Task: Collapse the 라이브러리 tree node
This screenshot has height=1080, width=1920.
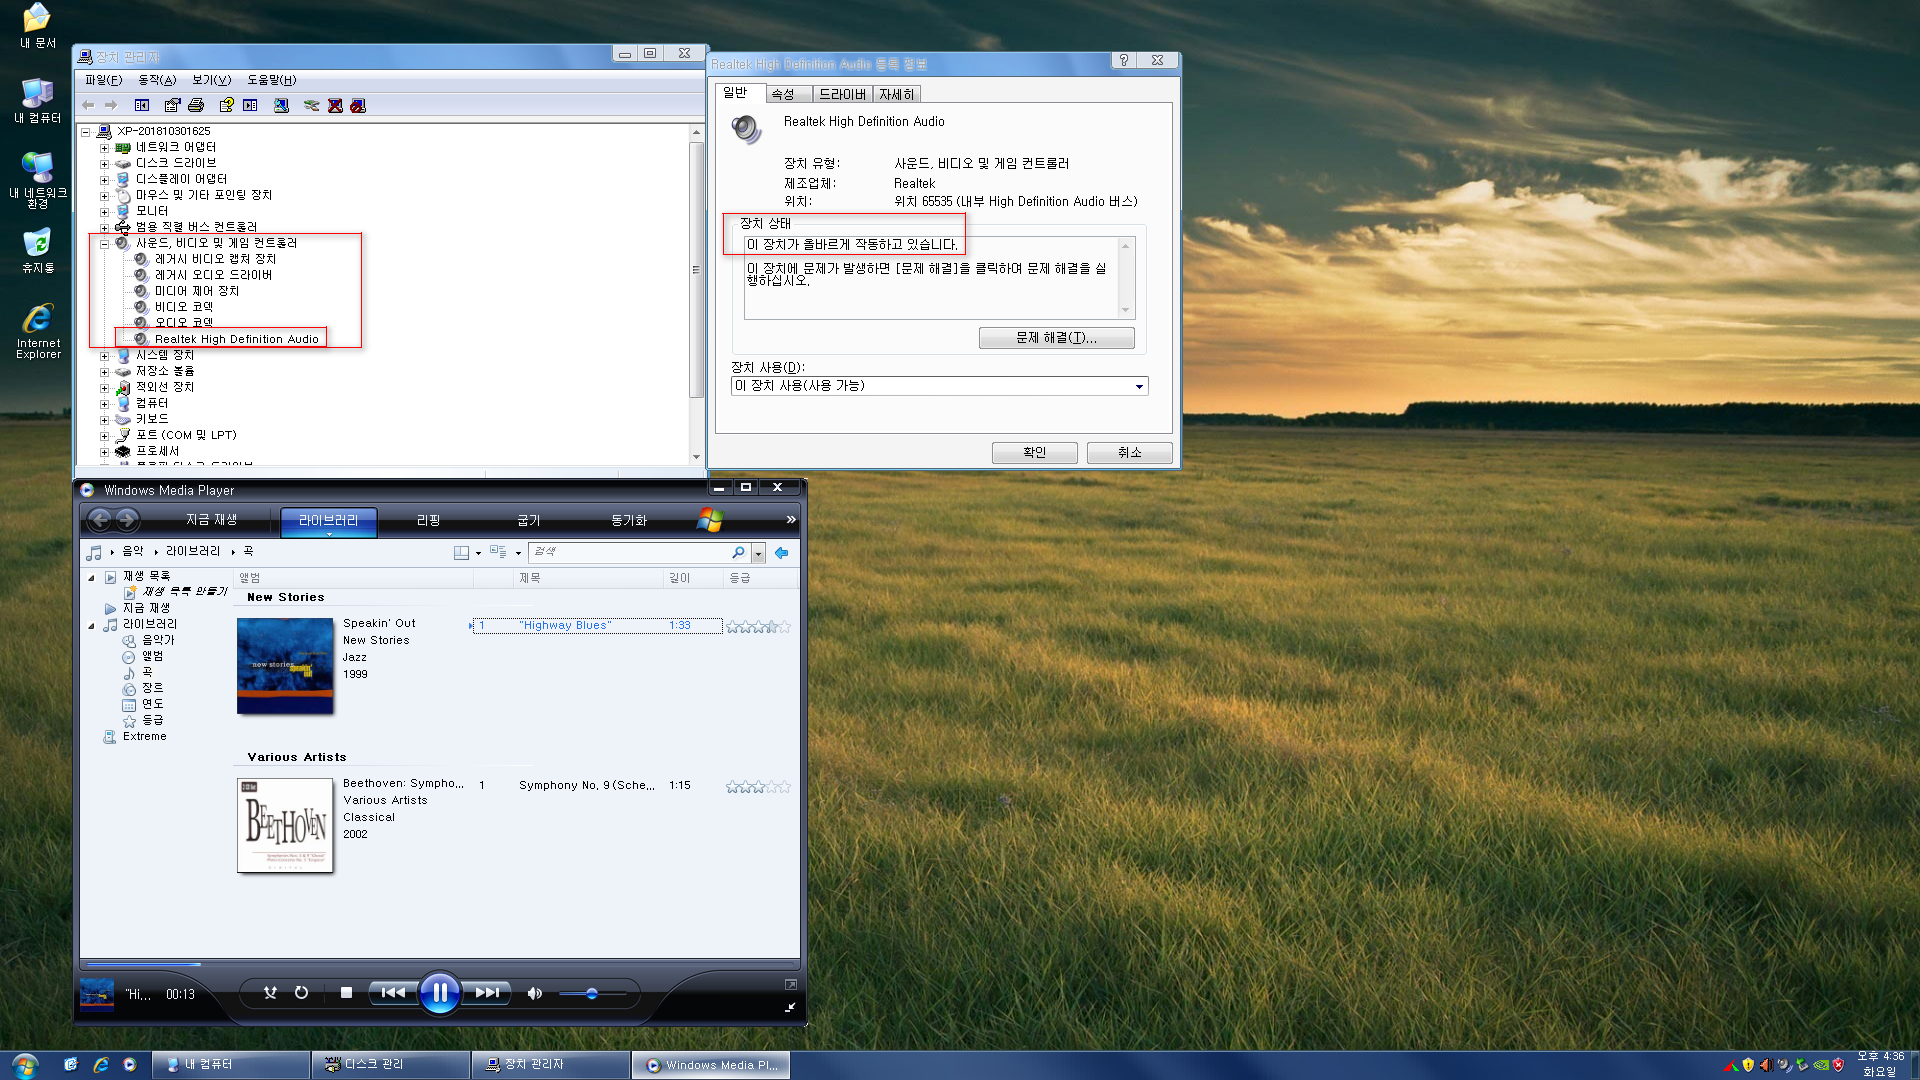Action: point(91,625)
